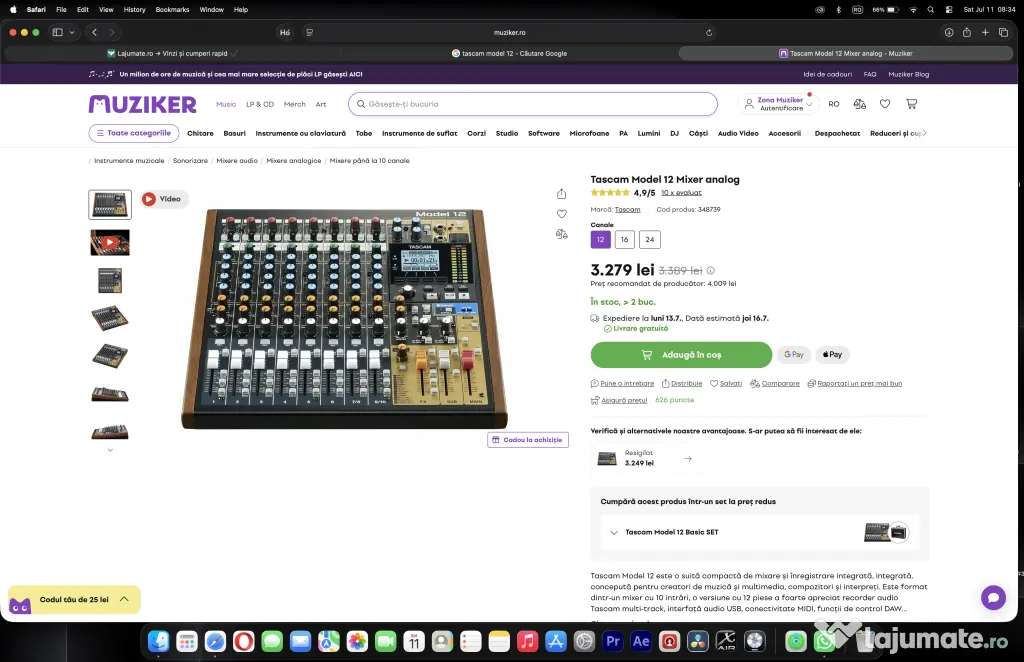1024x662 pixels.
Task: Expand the 25 lei code banner
Action: coord(124,599)
